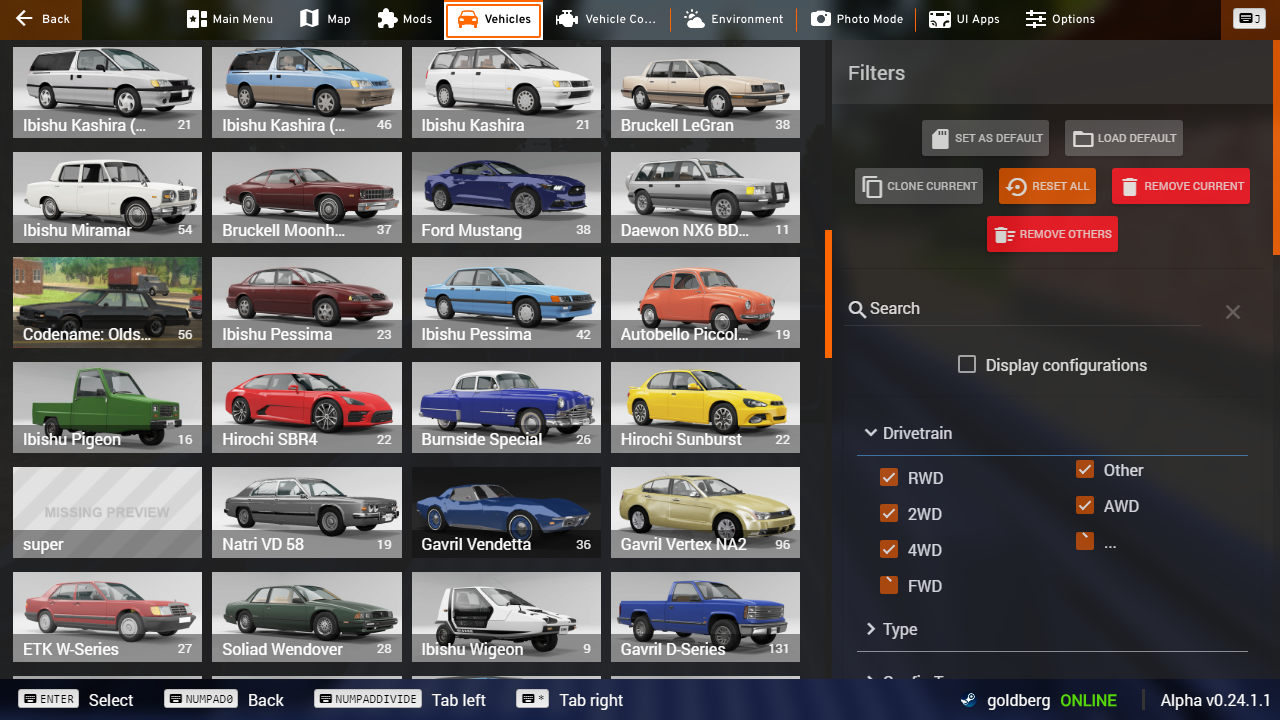Choose the Burnside Special vehicle
The width and height of the screenshot is (1280, 720).
(506, 407)
